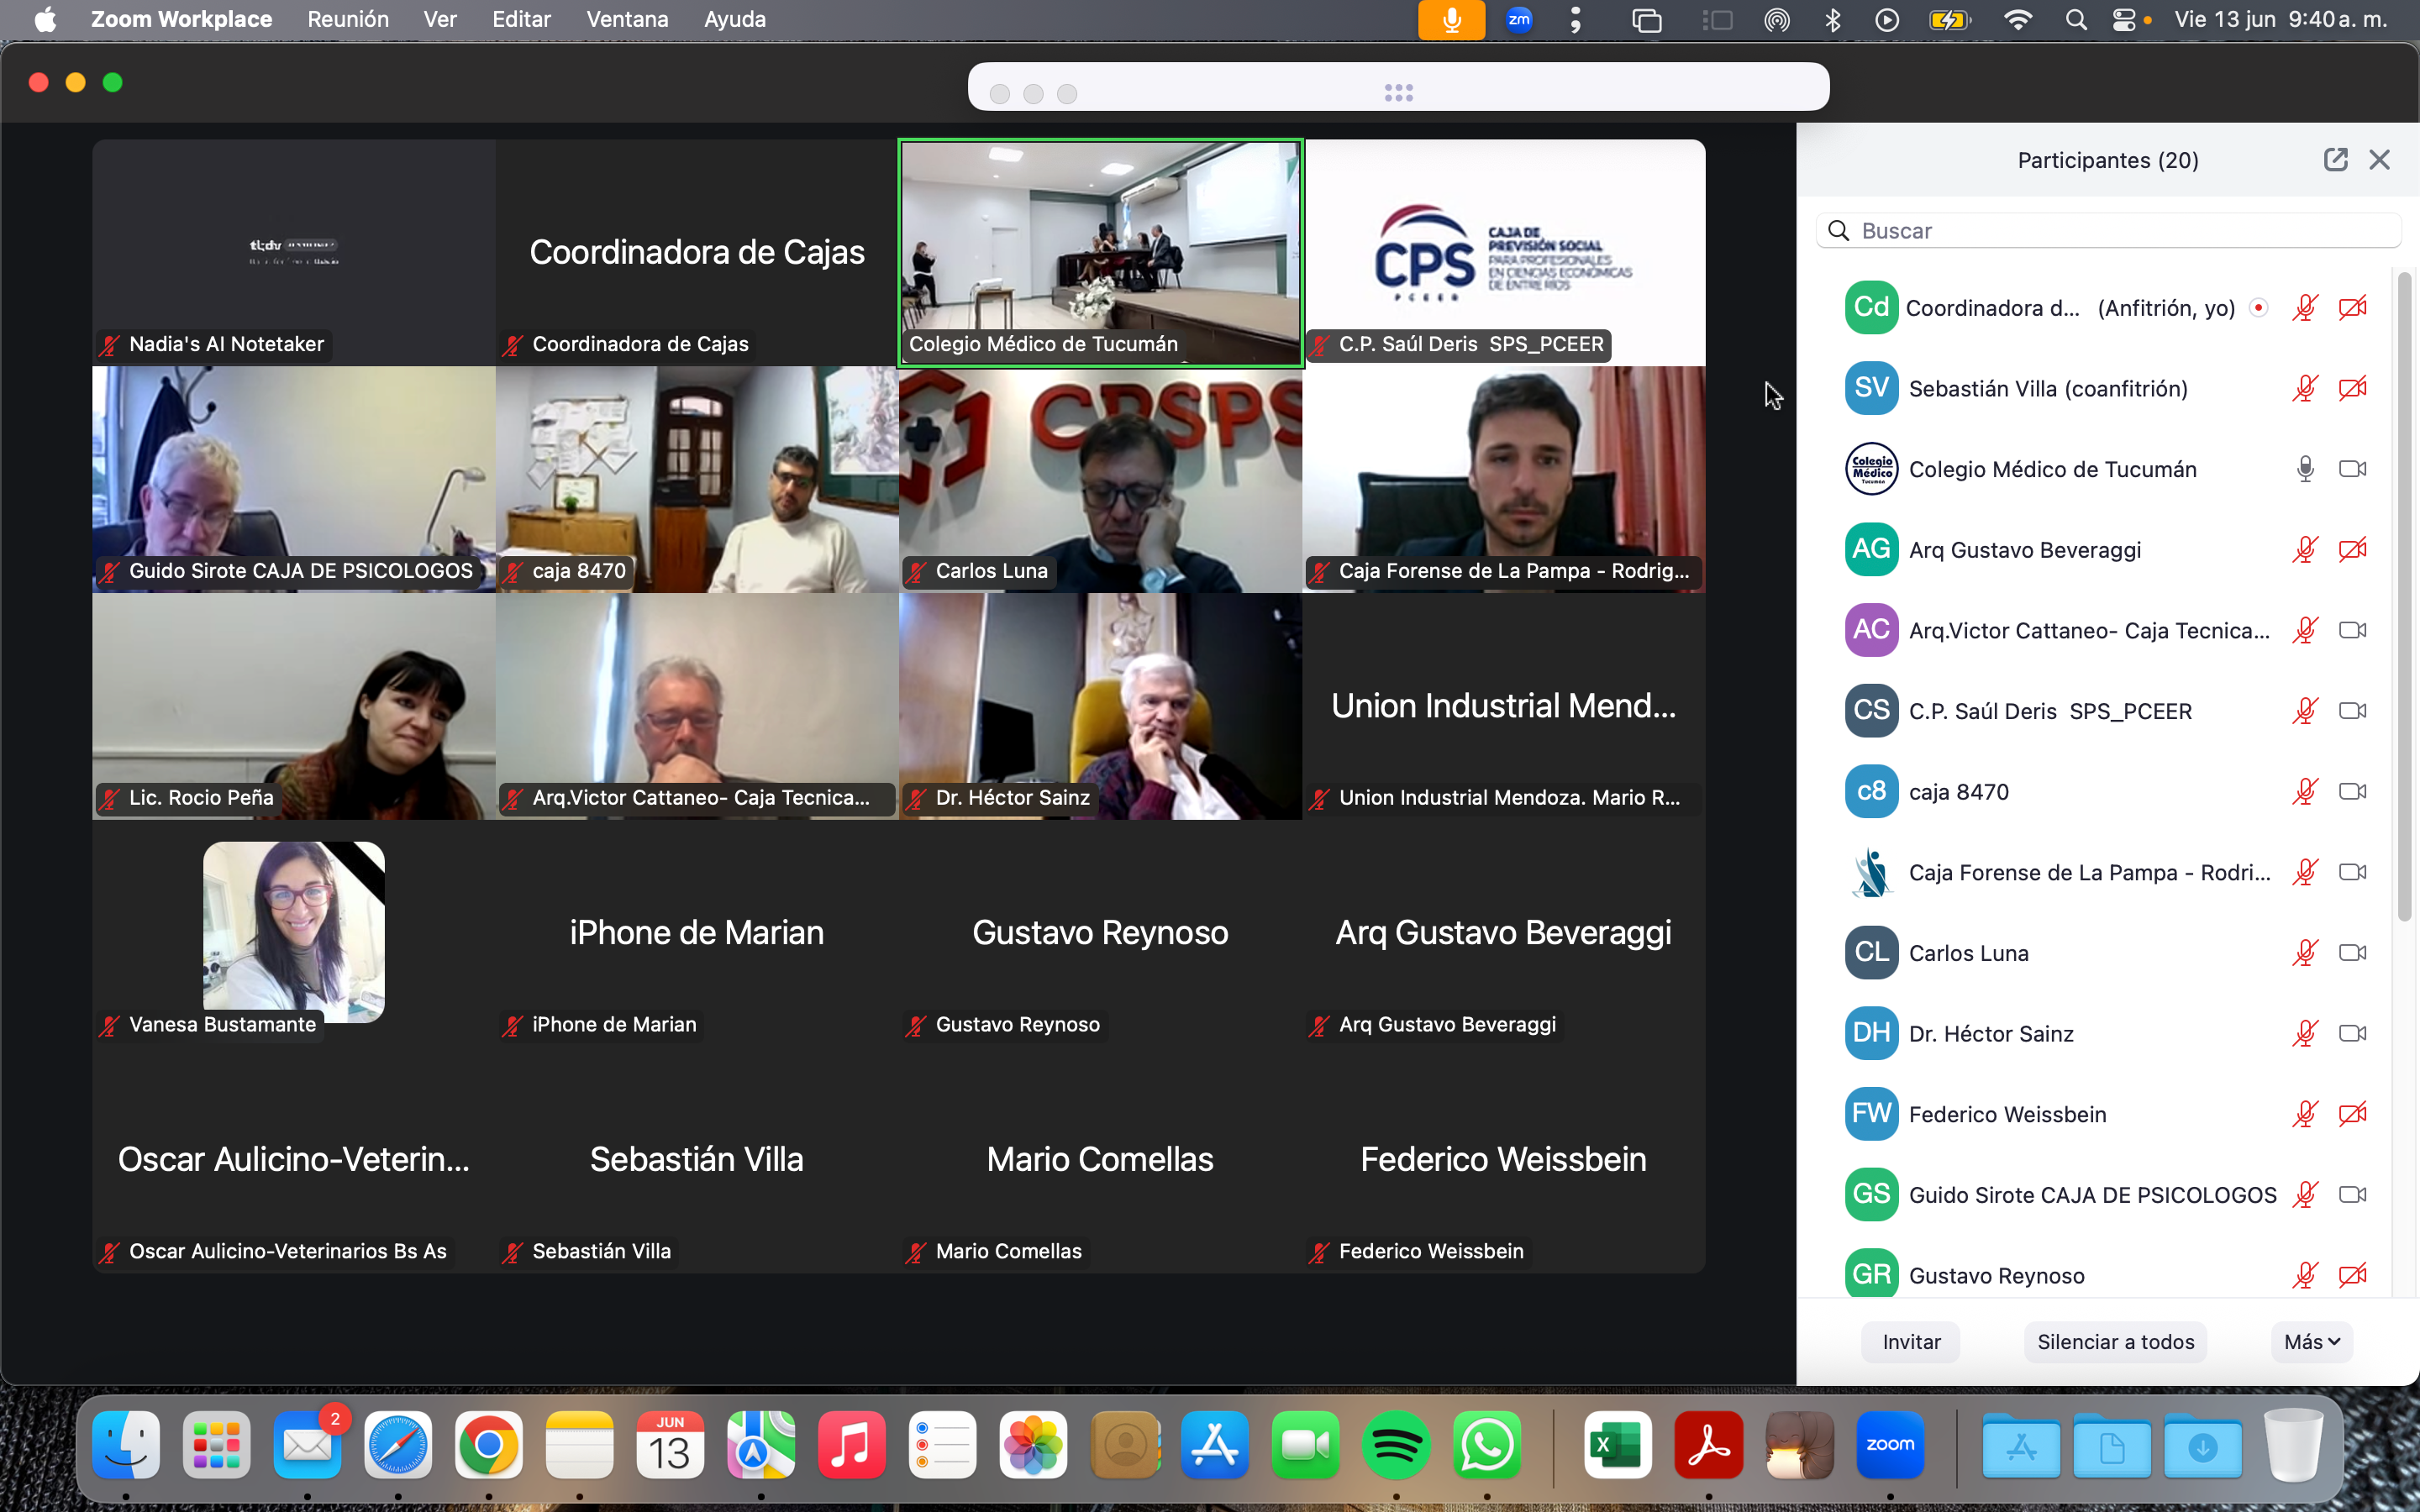
Task: Stop Colegio Médico de Tucumán video
Action: [x=2352, y=469]
